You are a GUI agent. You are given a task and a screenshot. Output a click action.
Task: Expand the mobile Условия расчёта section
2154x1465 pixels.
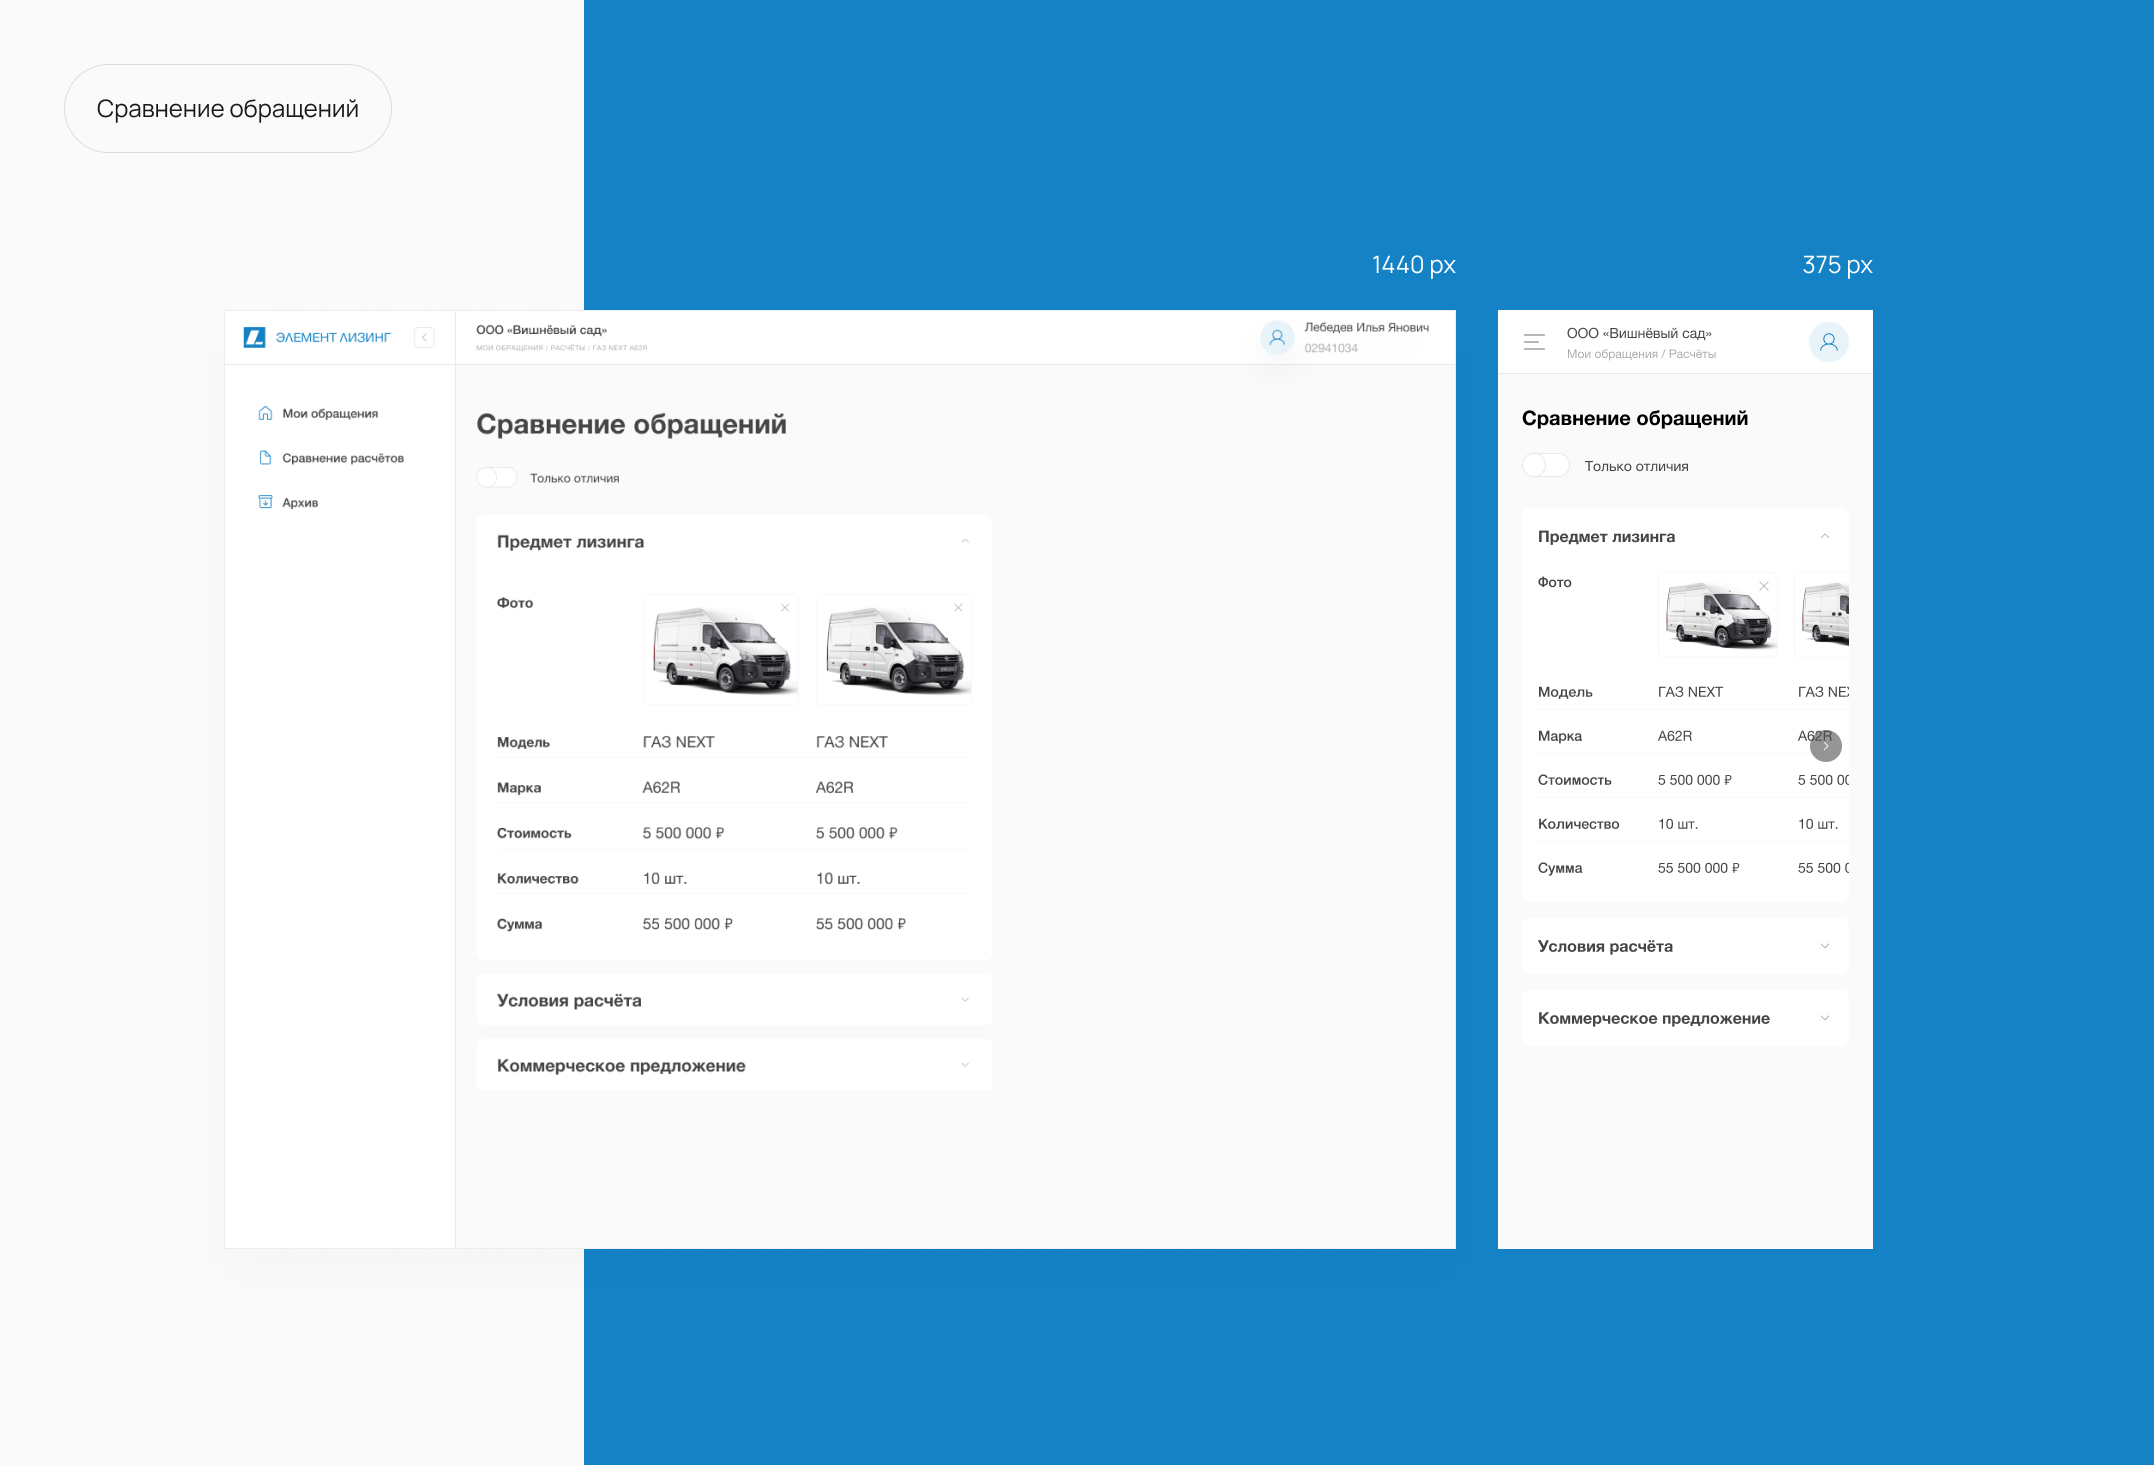coord(1824,946)
